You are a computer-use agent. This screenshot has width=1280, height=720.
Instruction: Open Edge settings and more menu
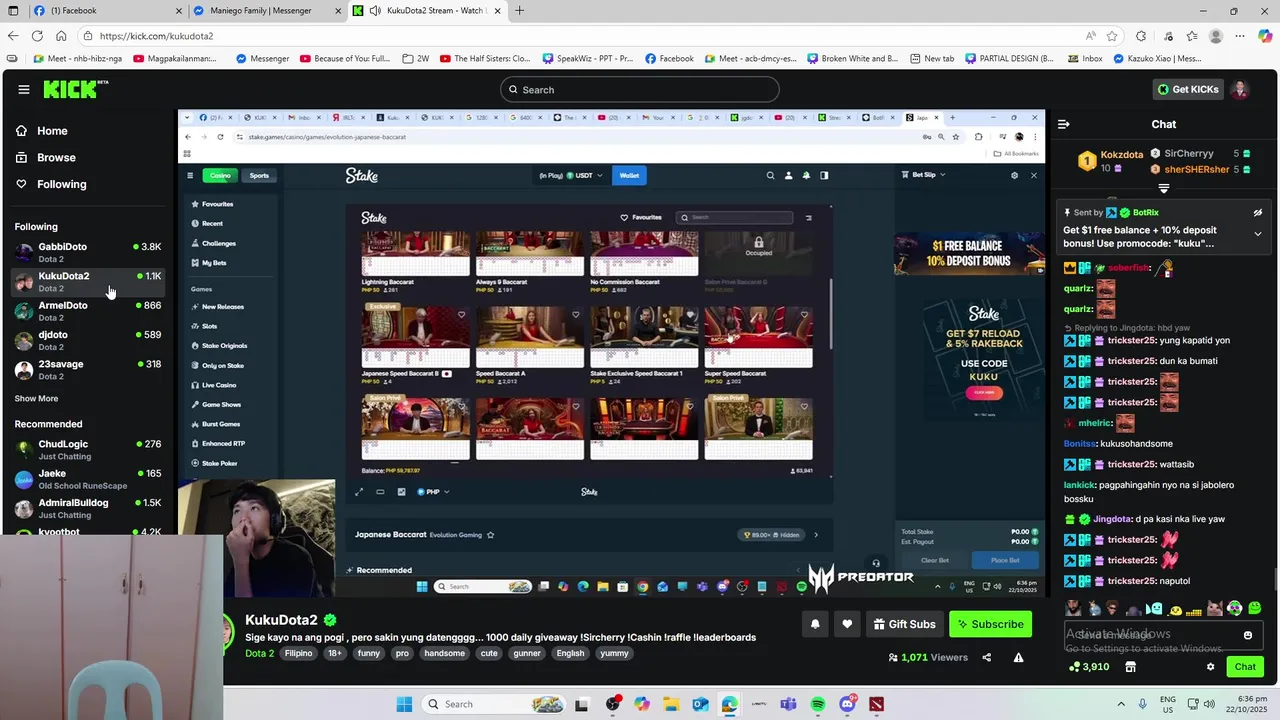[x=1240, y=36]
